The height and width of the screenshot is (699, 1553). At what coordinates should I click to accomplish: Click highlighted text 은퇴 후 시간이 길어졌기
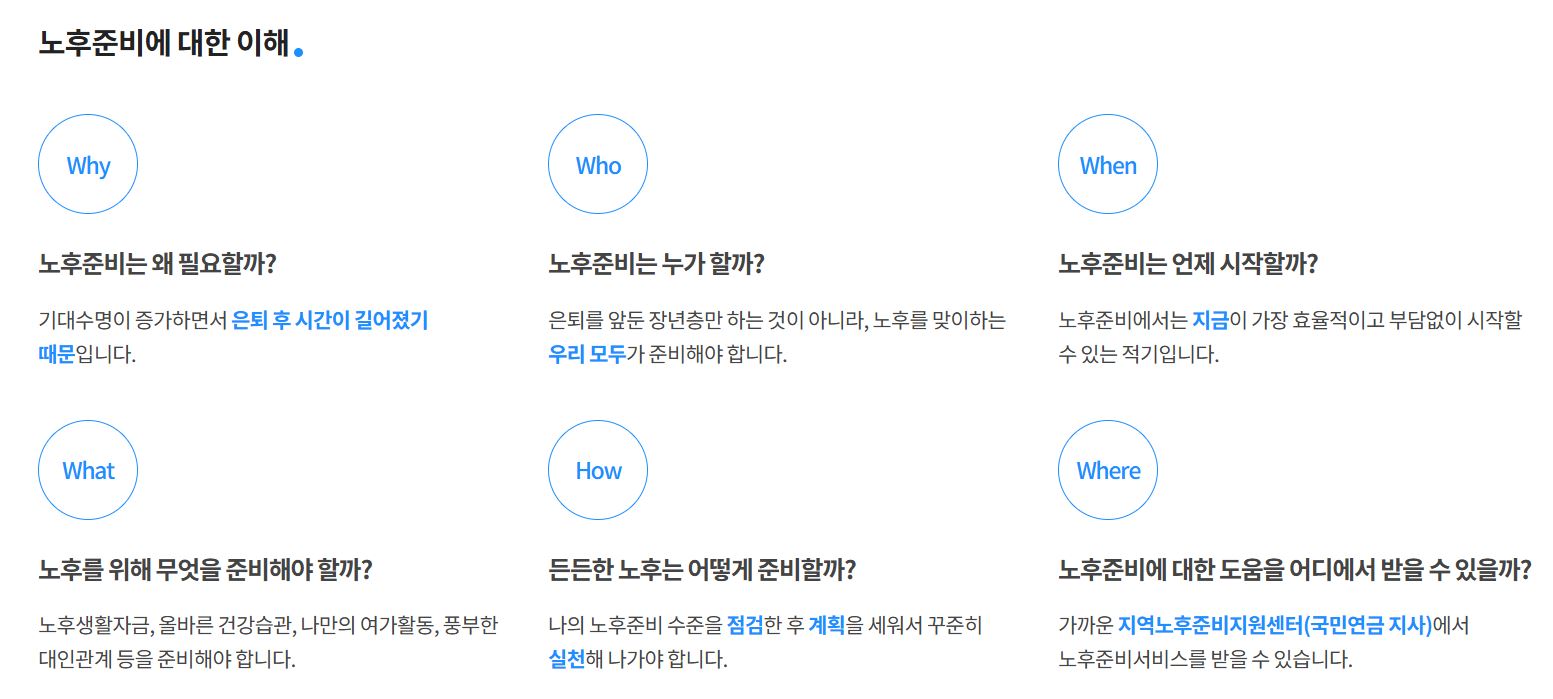(330, 321)
